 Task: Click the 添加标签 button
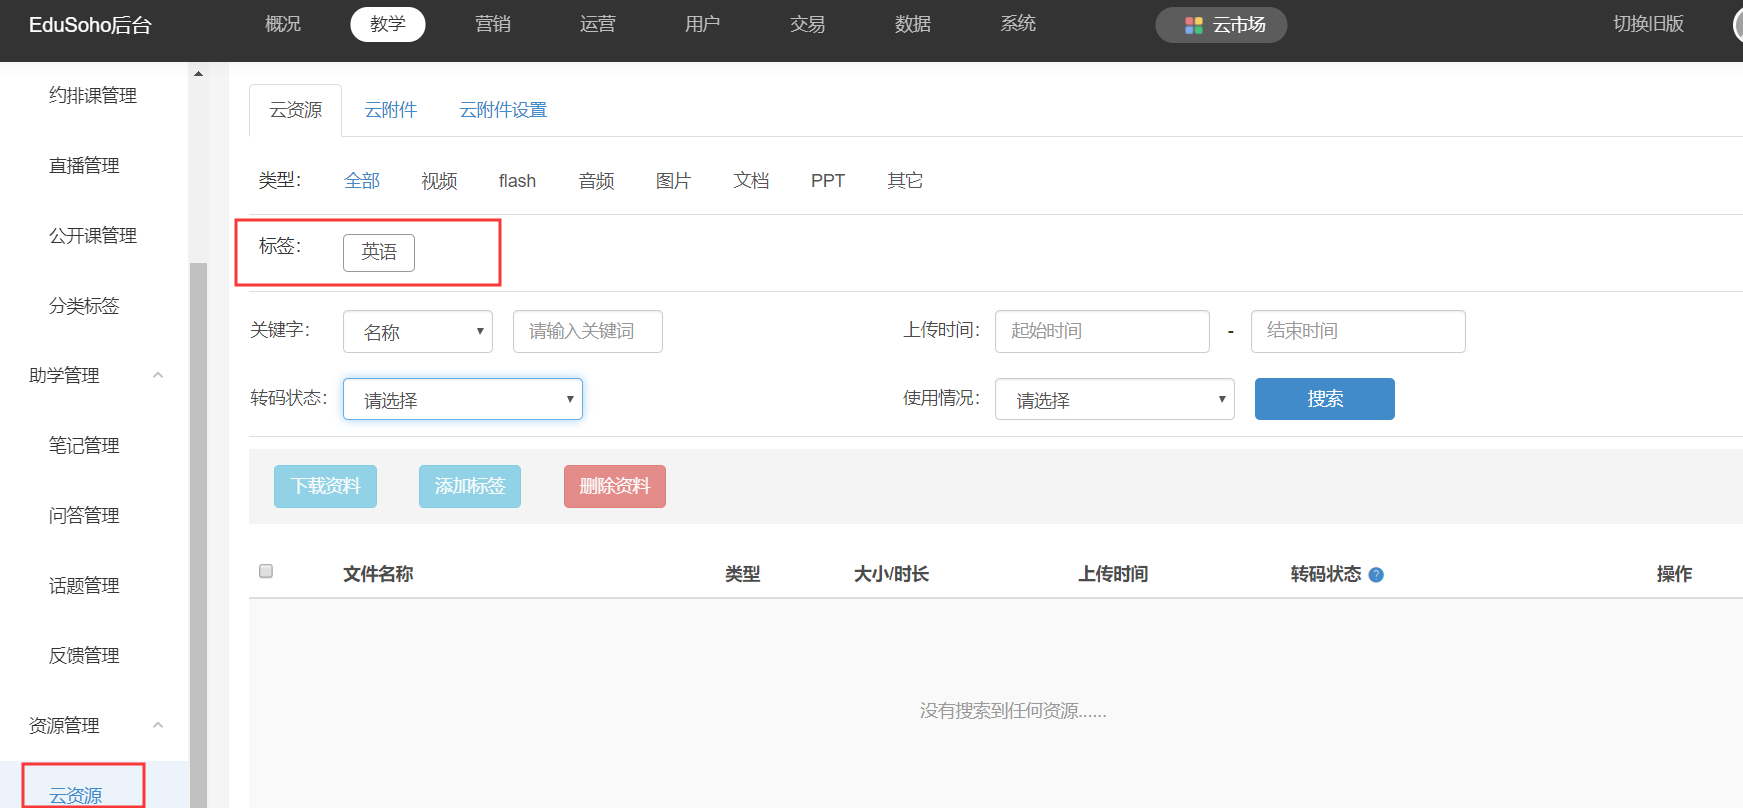pos(469,486)
